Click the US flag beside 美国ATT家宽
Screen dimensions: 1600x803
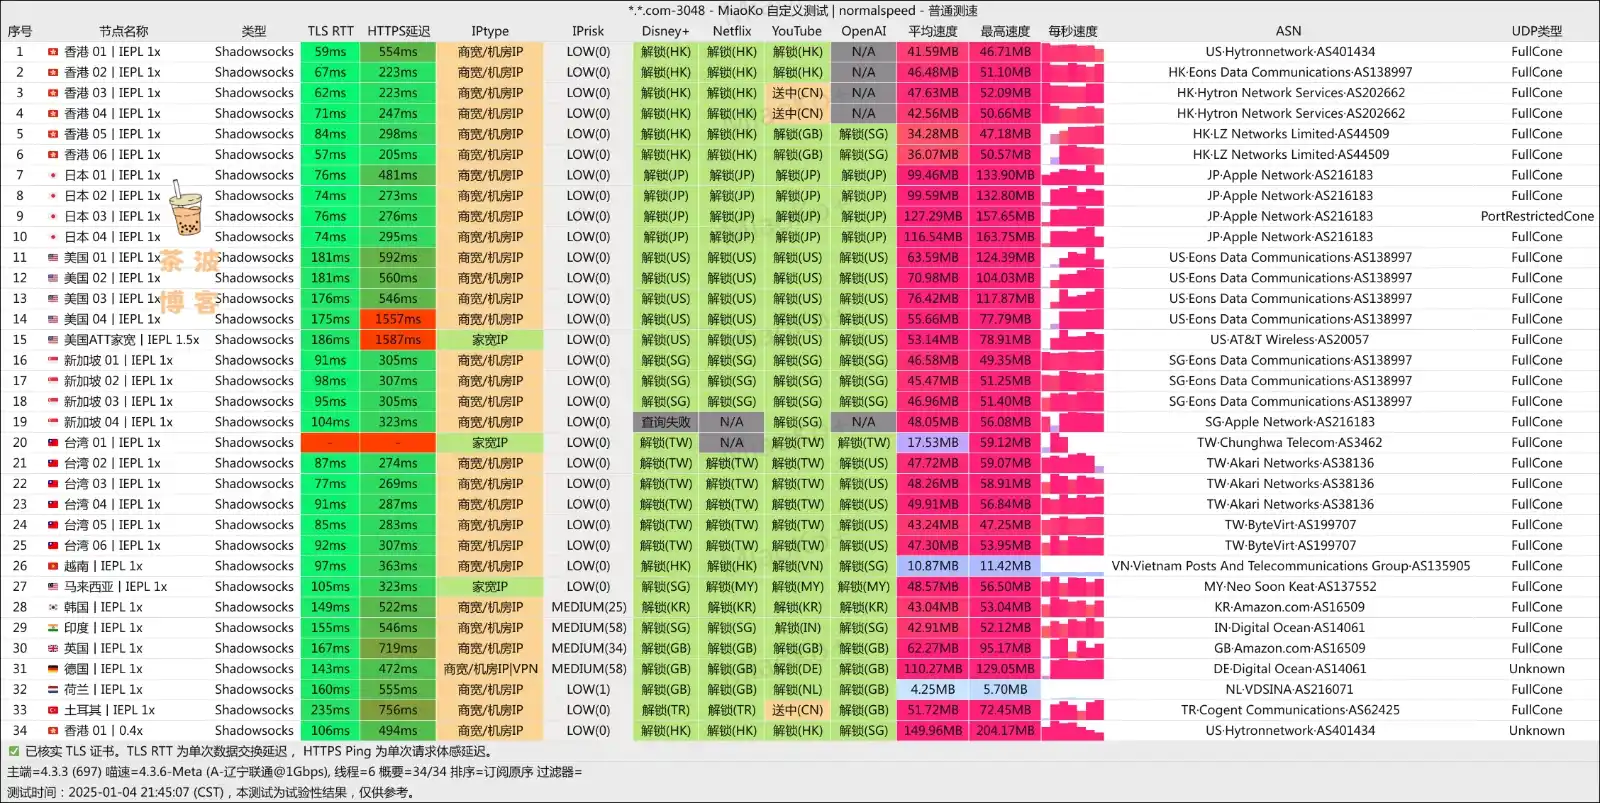click(53, 340)
